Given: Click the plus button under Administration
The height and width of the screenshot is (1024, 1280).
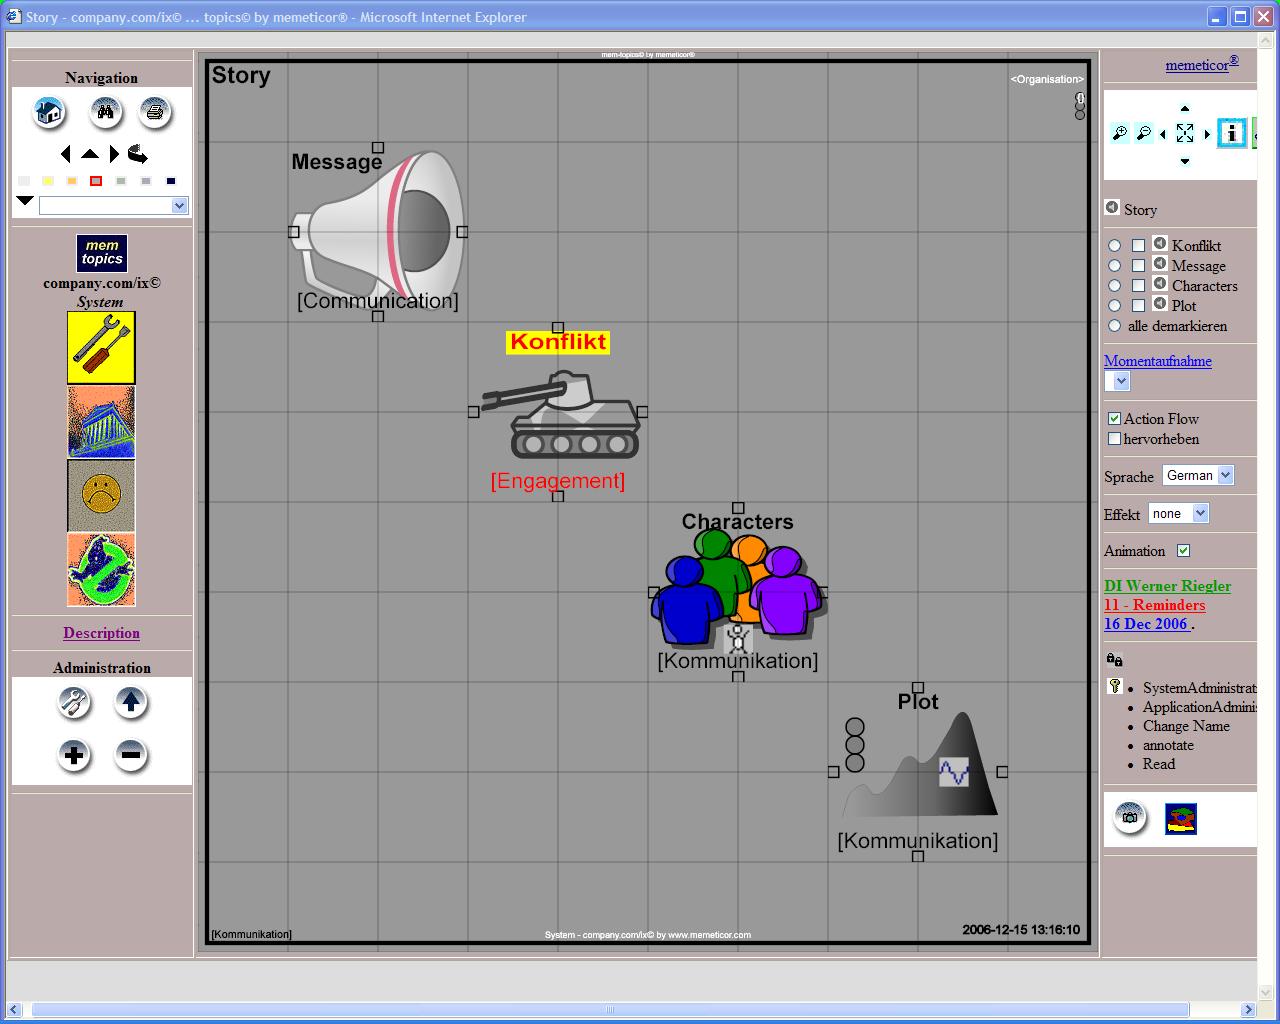Looking at the screenshot, I should coord(74,754).
